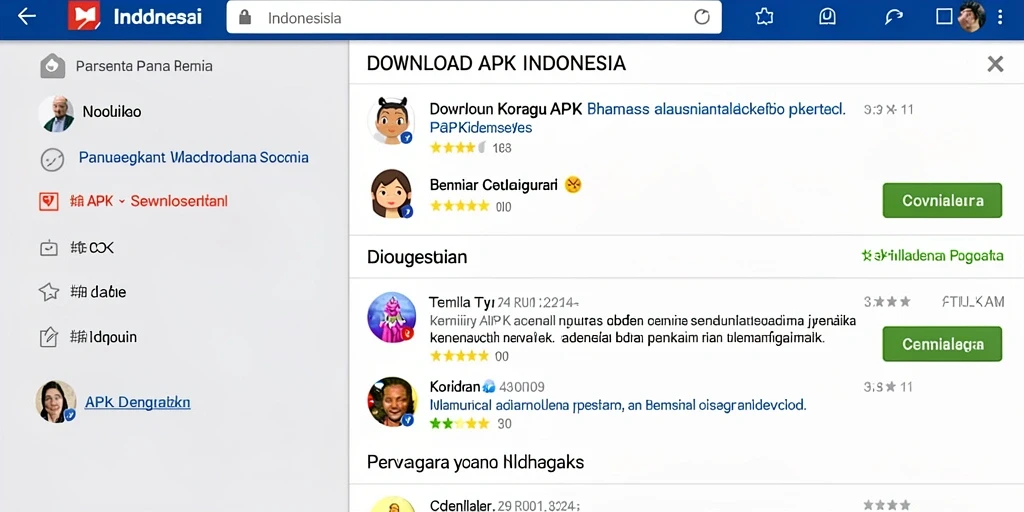Open the Temlla Tyi pink character icon
This screenshot has height=512, width=1024.
391,317
